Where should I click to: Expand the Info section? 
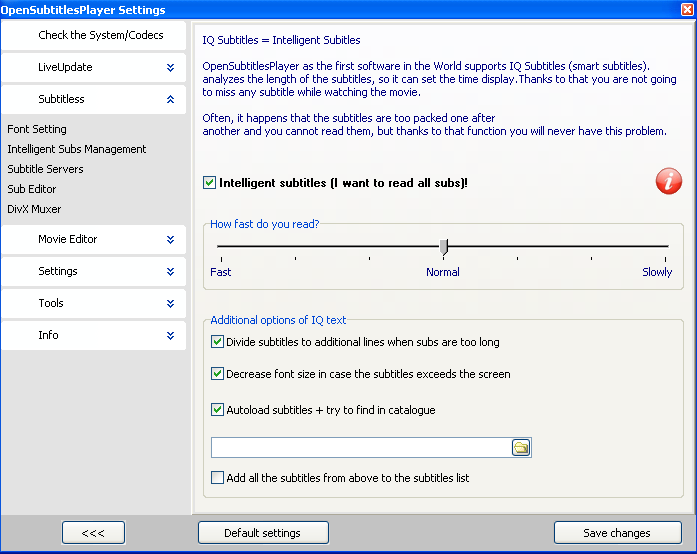(93, 335)
